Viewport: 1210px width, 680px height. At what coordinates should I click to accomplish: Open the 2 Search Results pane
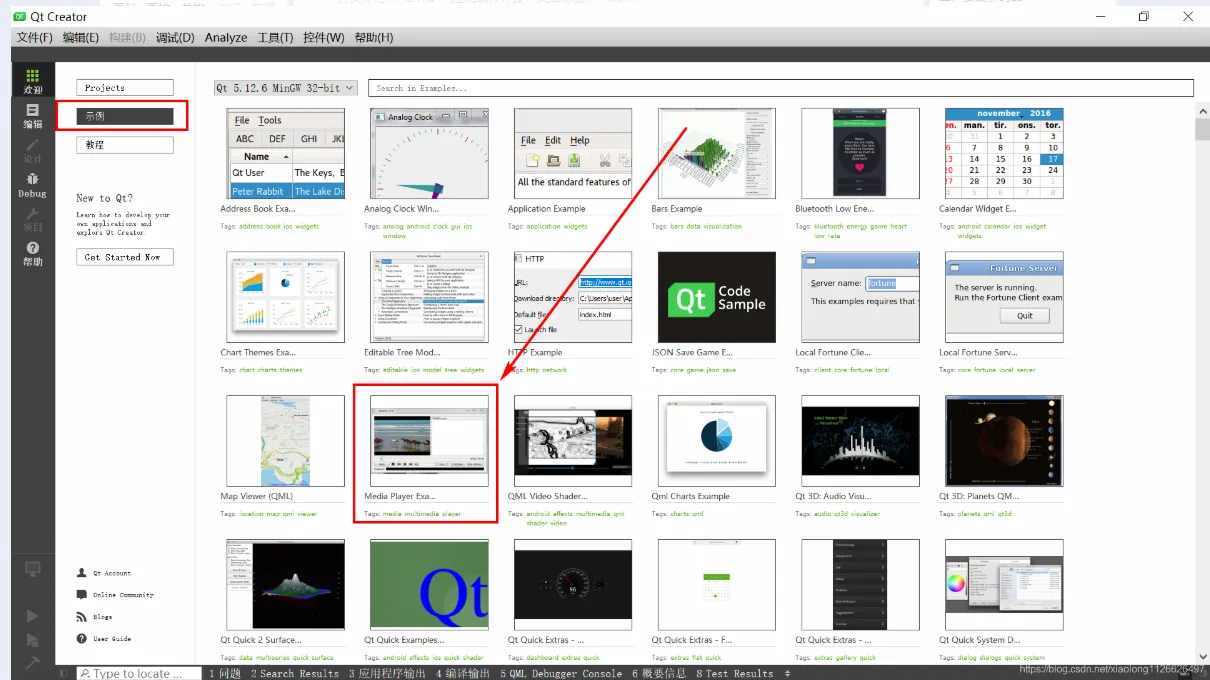coord(295,673)
